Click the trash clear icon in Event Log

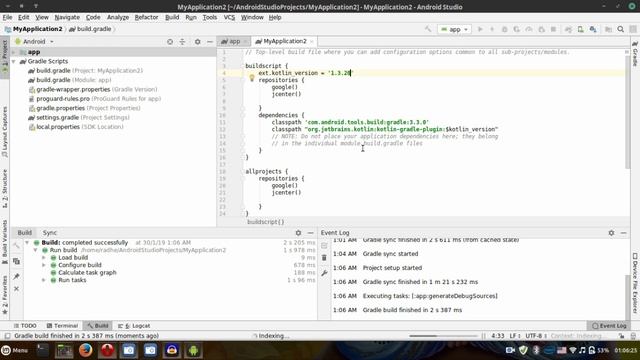click(x=324, y=258)
